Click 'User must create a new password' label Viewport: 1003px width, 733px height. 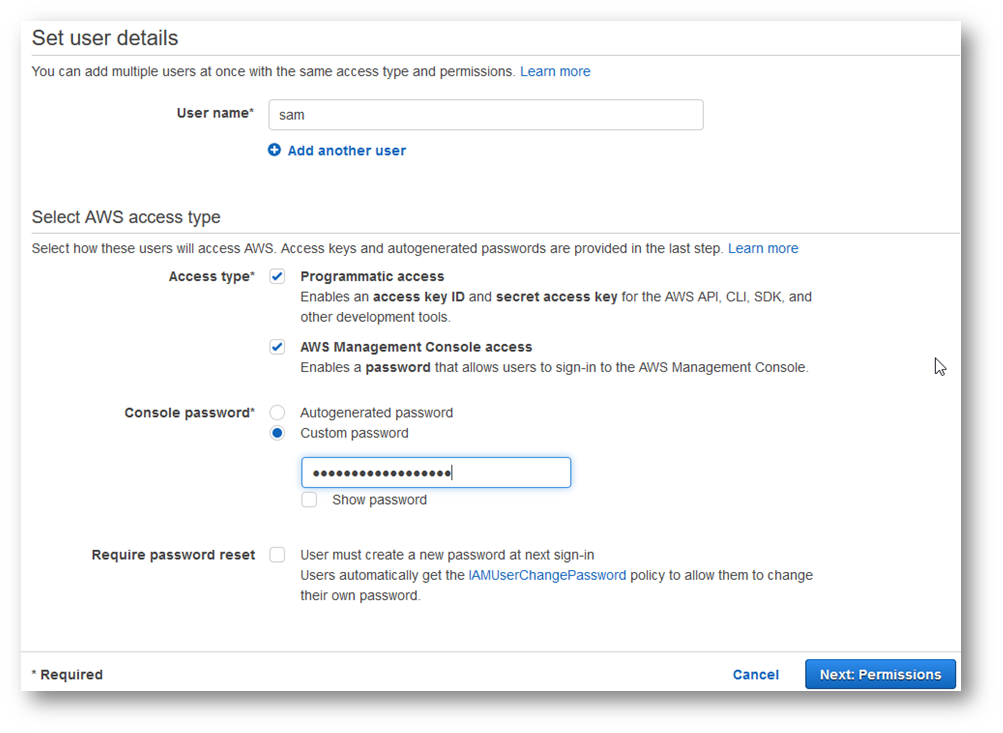[447, 555]
